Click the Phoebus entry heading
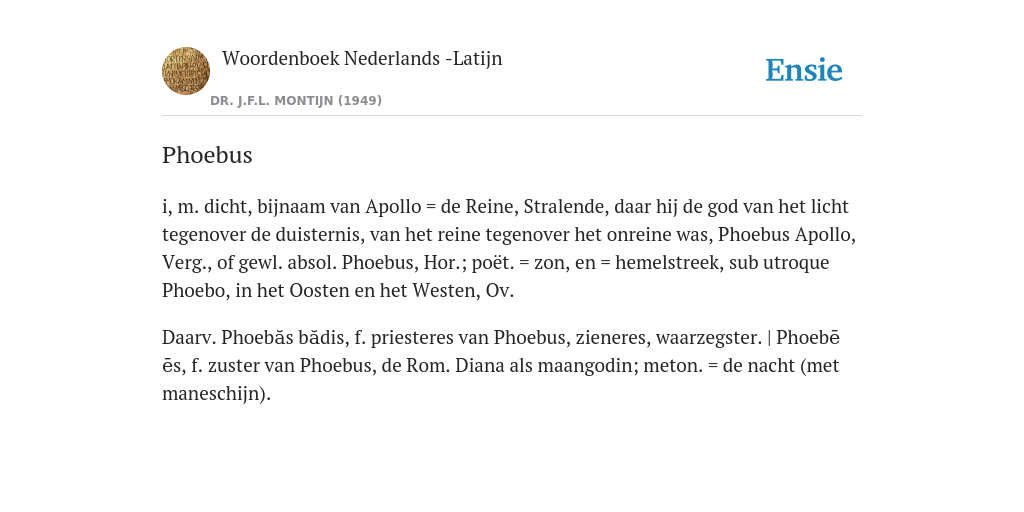 coord(207,155)
